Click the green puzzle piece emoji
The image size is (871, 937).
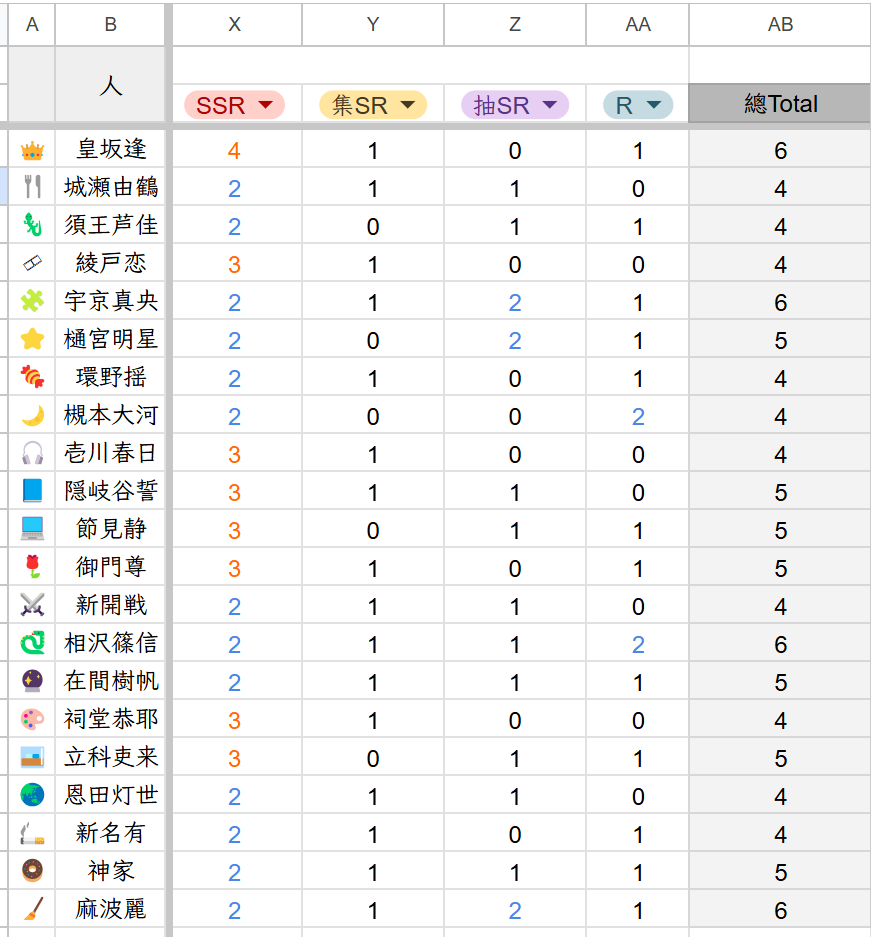(32, 301)
